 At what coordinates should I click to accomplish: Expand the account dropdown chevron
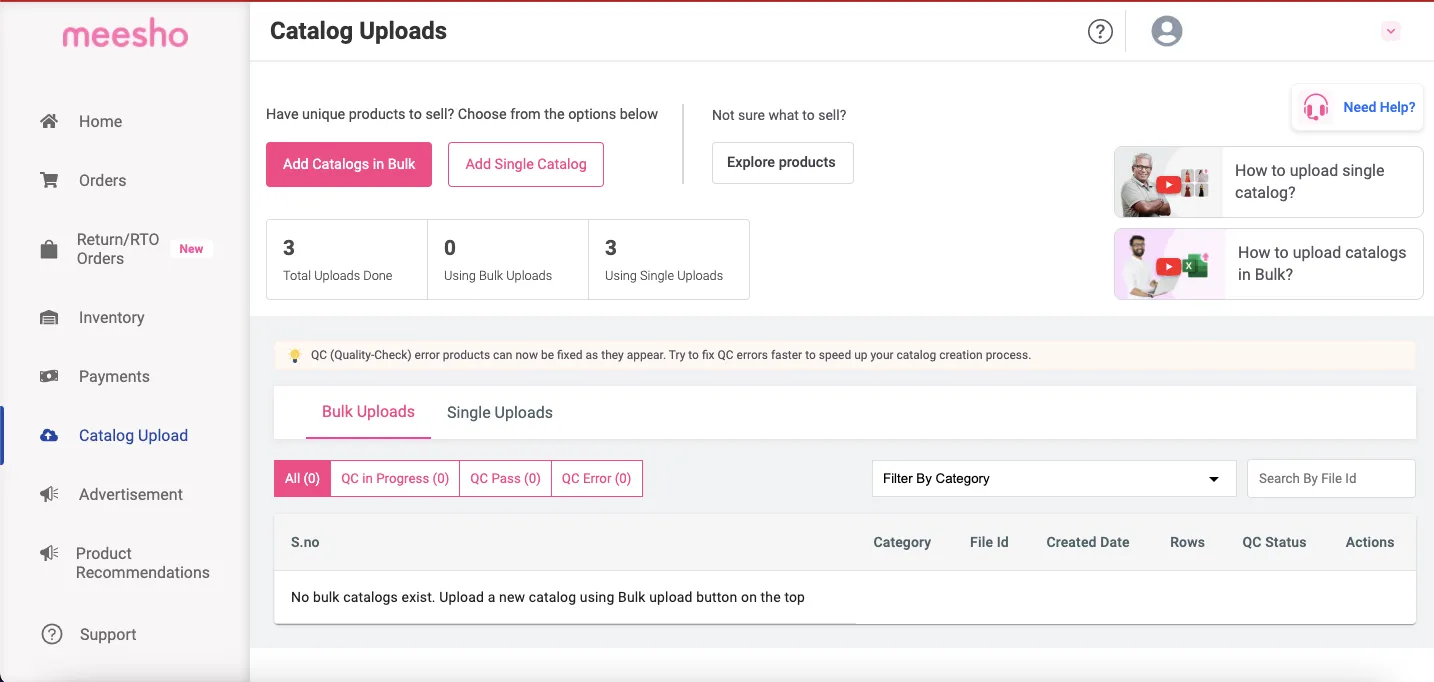(x=1390, y=32)
